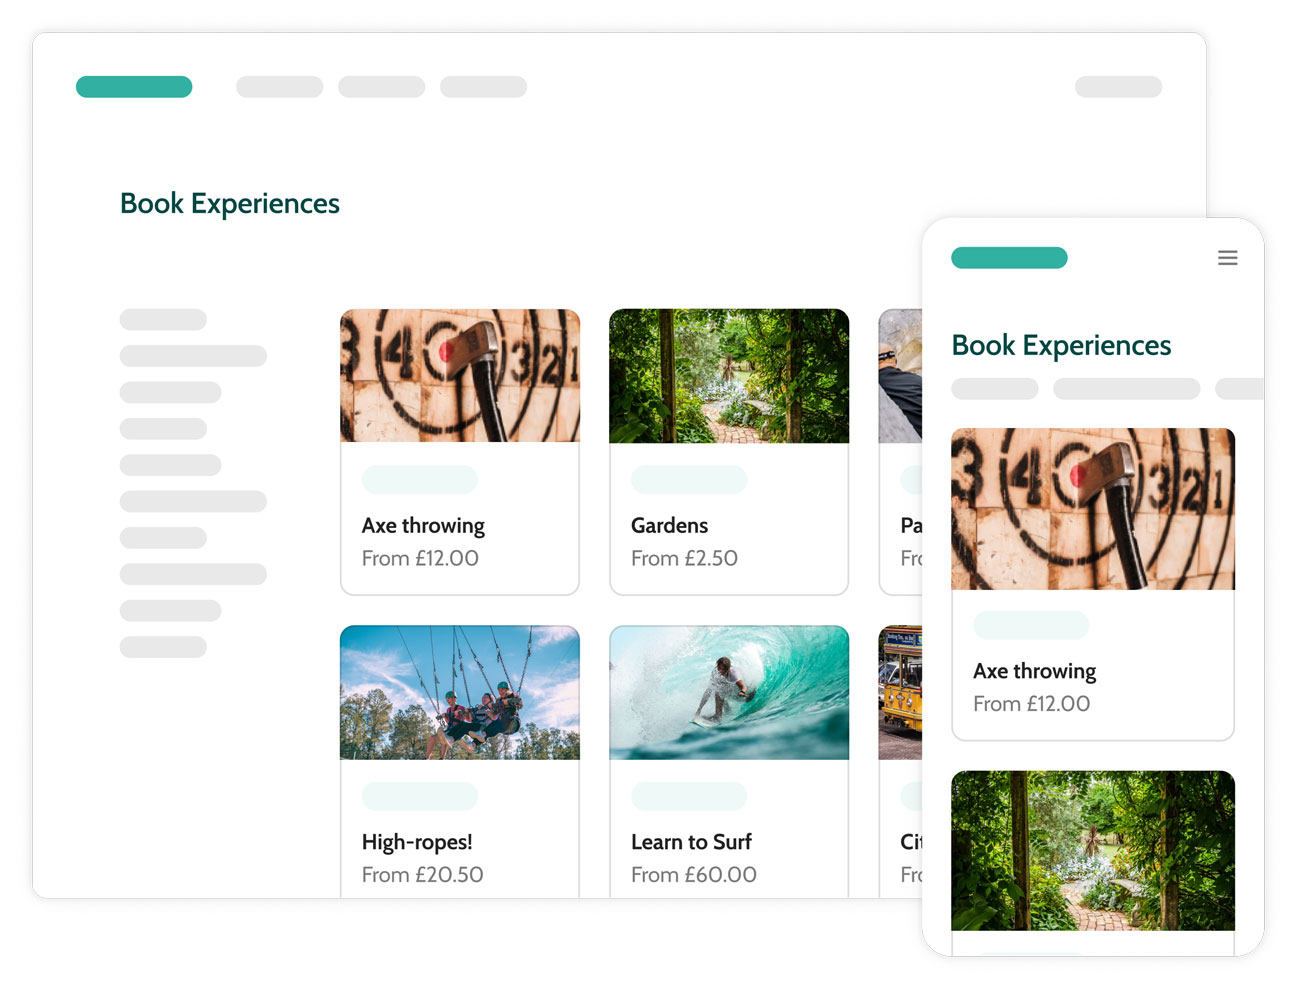Select first filter chip under mobile heading
This screenshot has width=1296, height=988.
(x=995, y=389)
